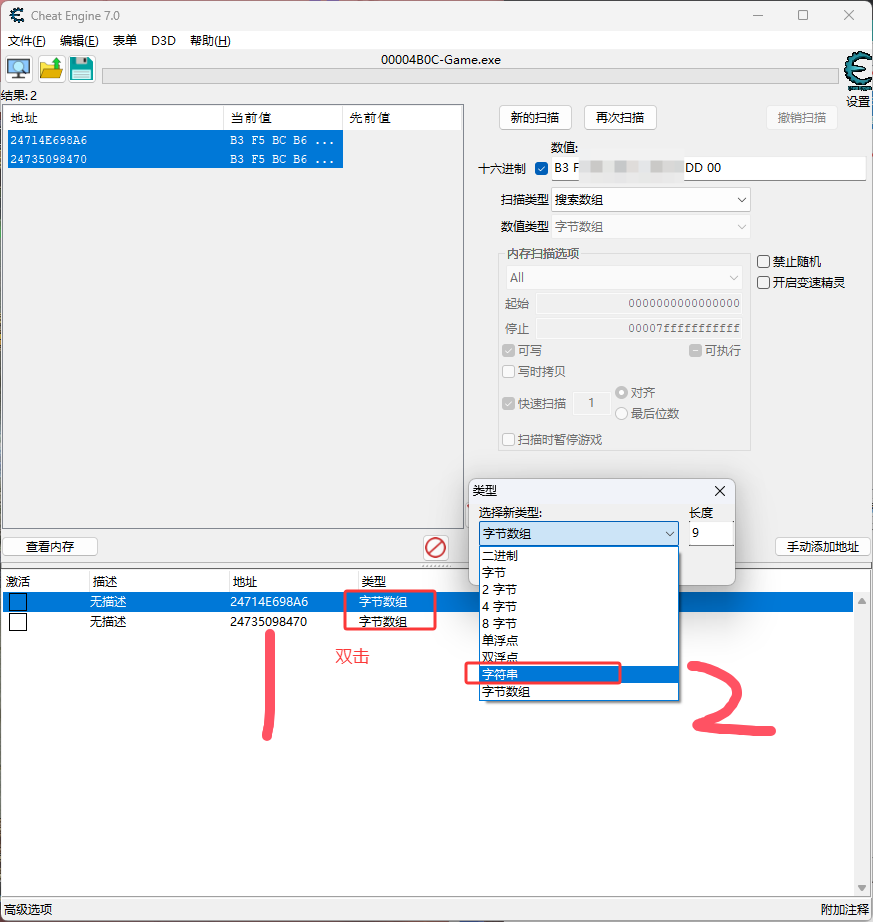The height and width of the screenshot is (922, 873).
Task: Open the process list computer icon
Action: click(x=19, y=69)
